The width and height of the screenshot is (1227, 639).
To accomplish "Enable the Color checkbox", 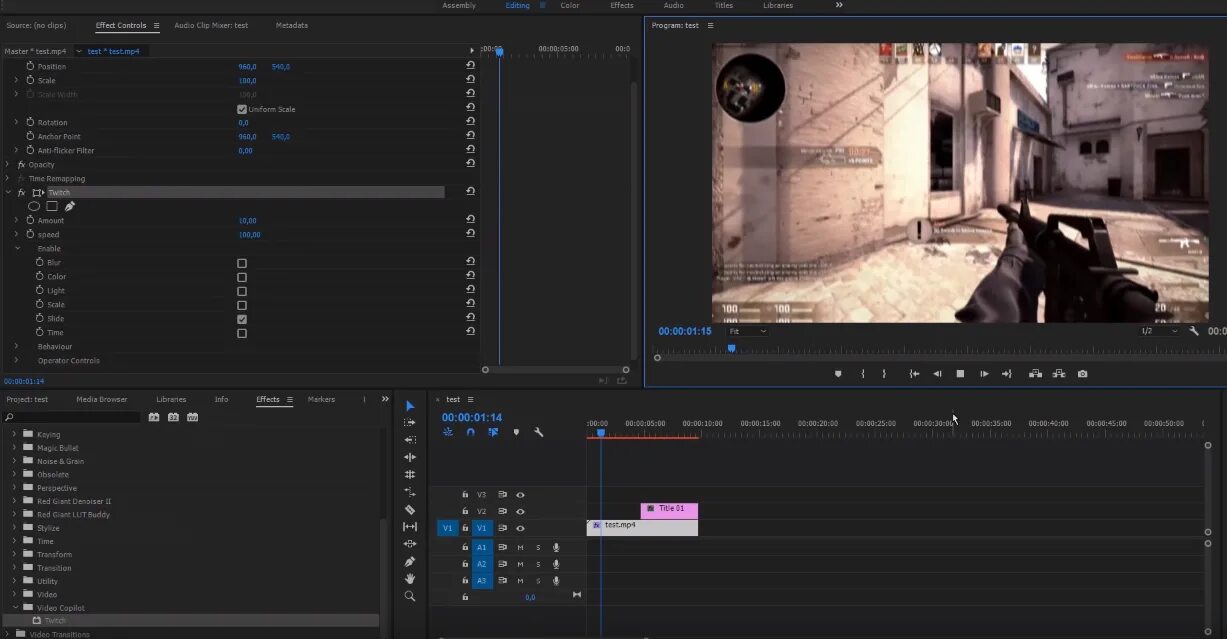I will [x=242, y=277].
